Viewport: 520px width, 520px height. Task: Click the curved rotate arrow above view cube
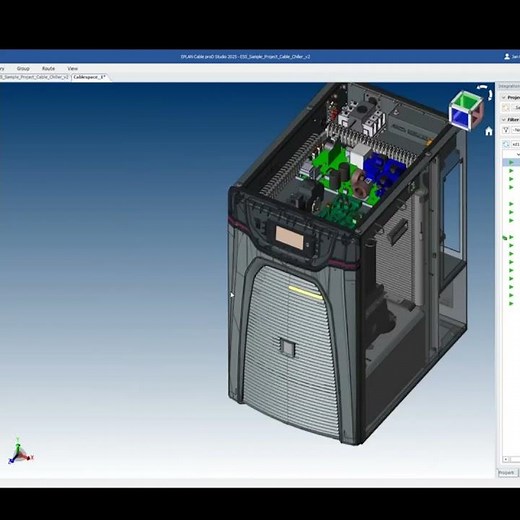(482, 87)
